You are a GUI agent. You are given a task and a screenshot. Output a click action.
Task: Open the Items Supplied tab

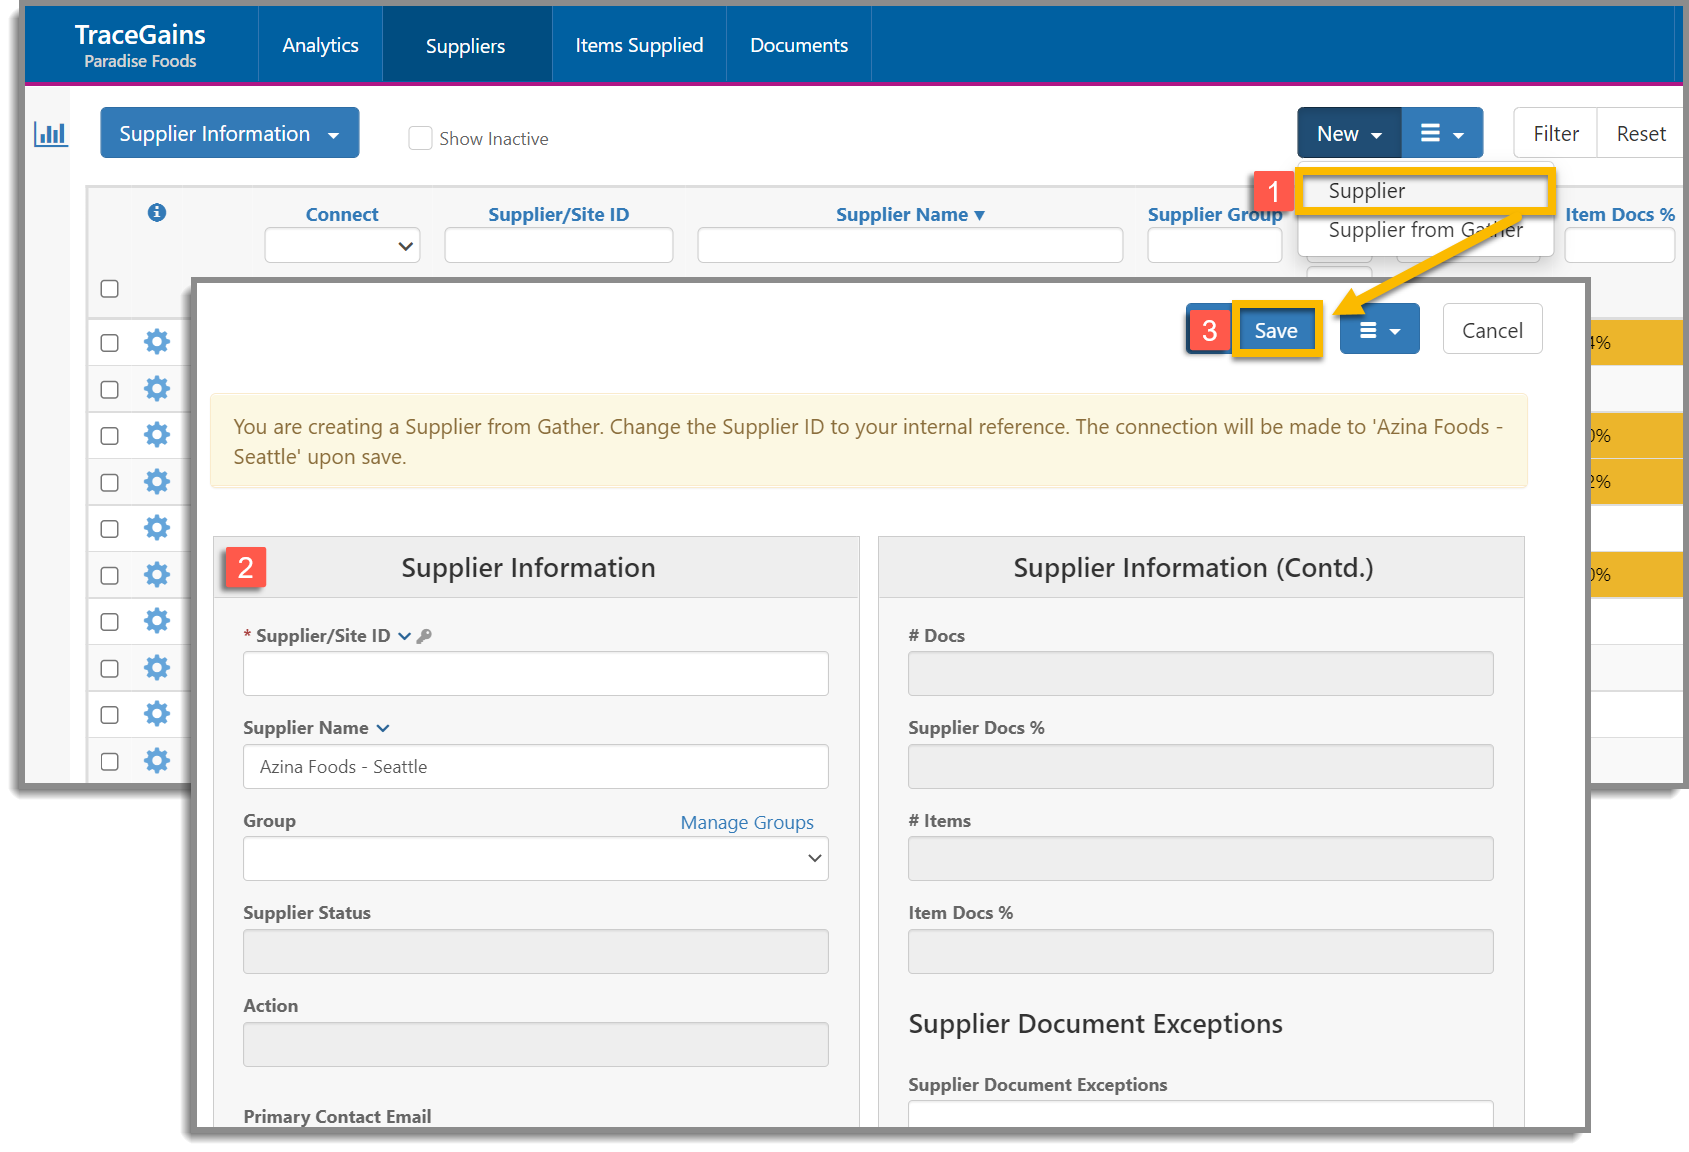[639, 45]
